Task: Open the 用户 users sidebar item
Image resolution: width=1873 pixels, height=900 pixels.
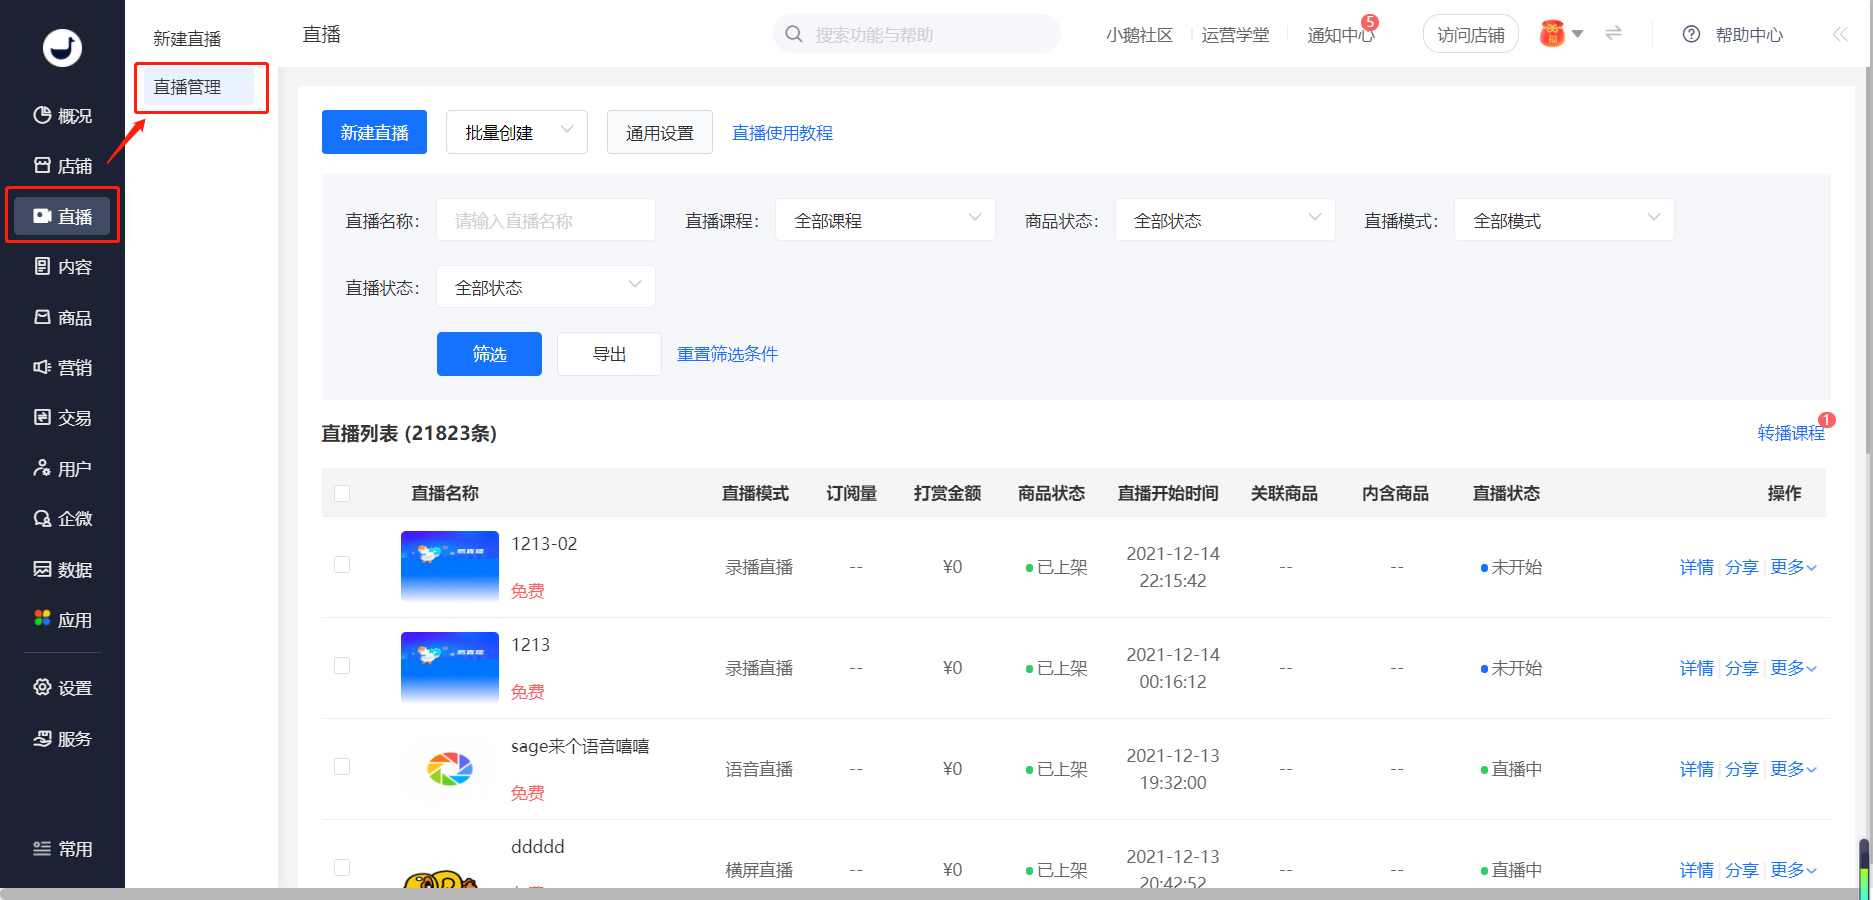Action: [62, 469]
